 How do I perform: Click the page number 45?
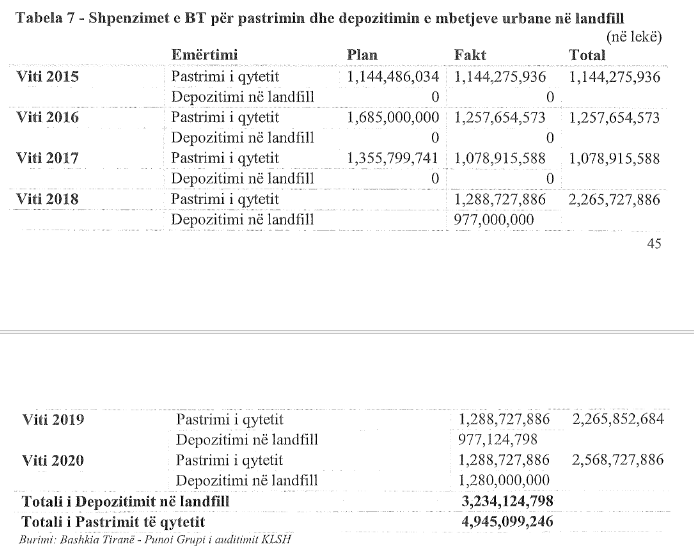pyautogui.click(x=655, y=243)
